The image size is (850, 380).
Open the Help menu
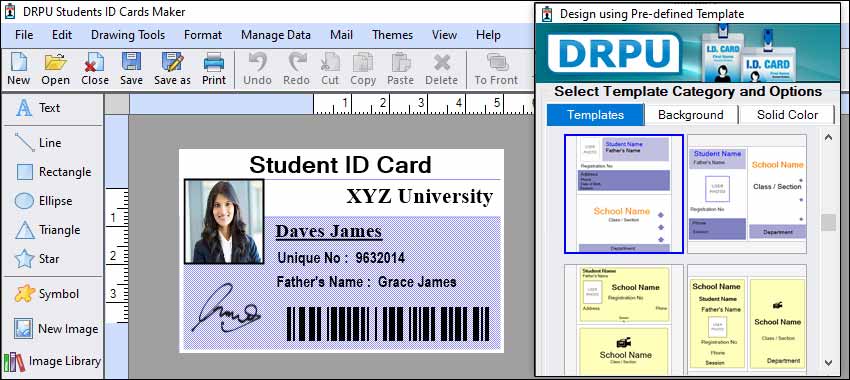pos(488,35)
